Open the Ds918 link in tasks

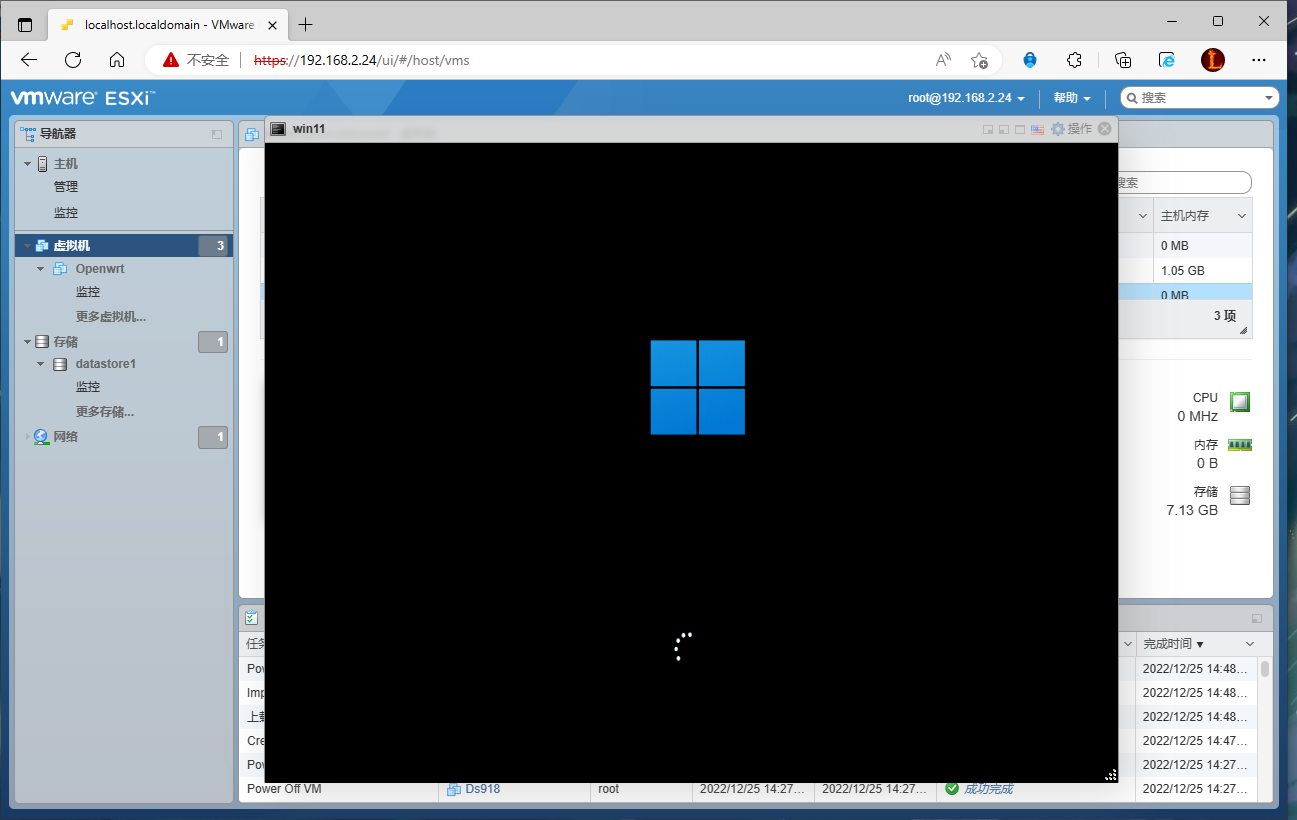(482, 789)
